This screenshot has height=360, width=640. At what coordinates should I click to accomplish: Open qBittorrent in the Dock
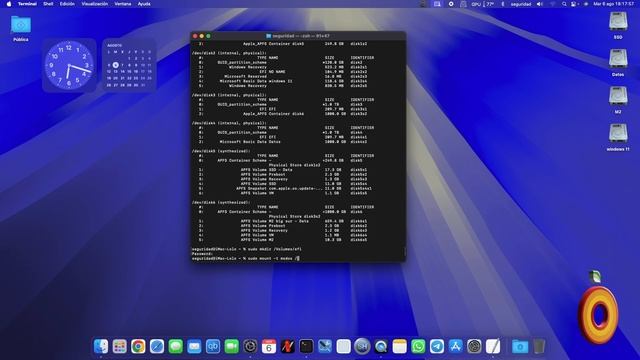click(213, 347)
